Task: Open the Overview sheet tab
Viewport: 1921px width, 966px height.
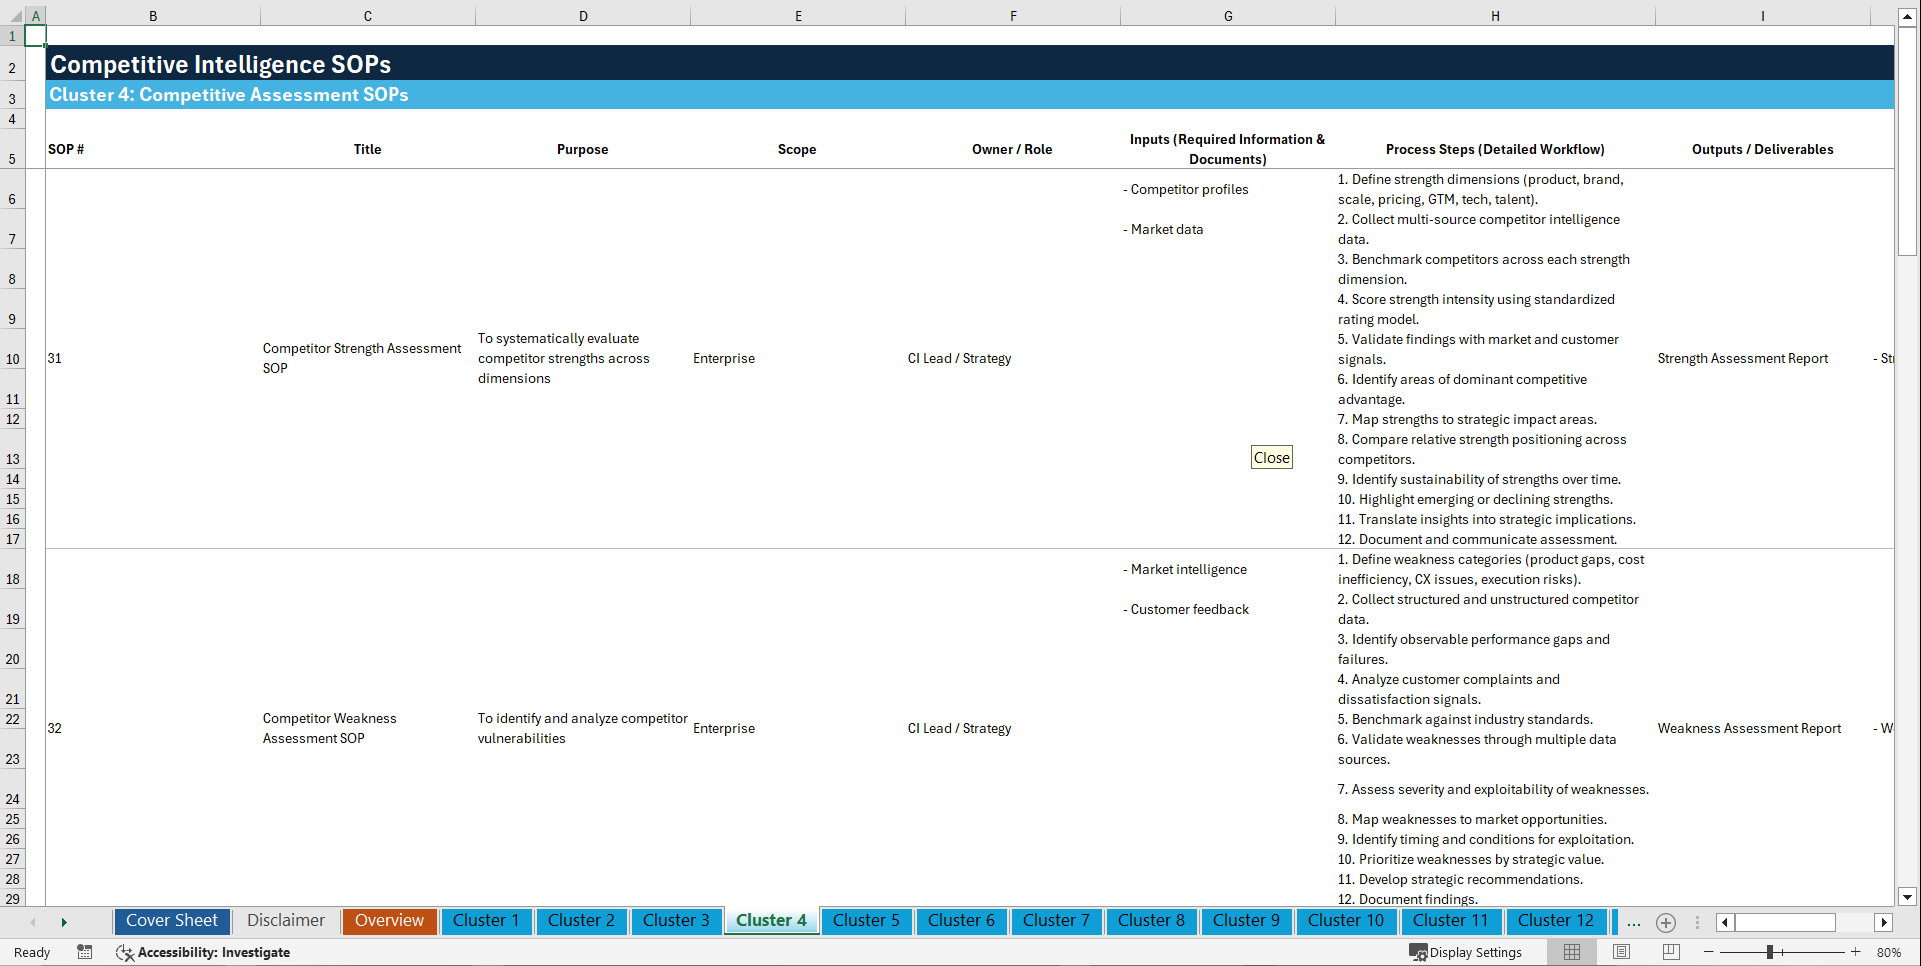Action: coord(389,920)
